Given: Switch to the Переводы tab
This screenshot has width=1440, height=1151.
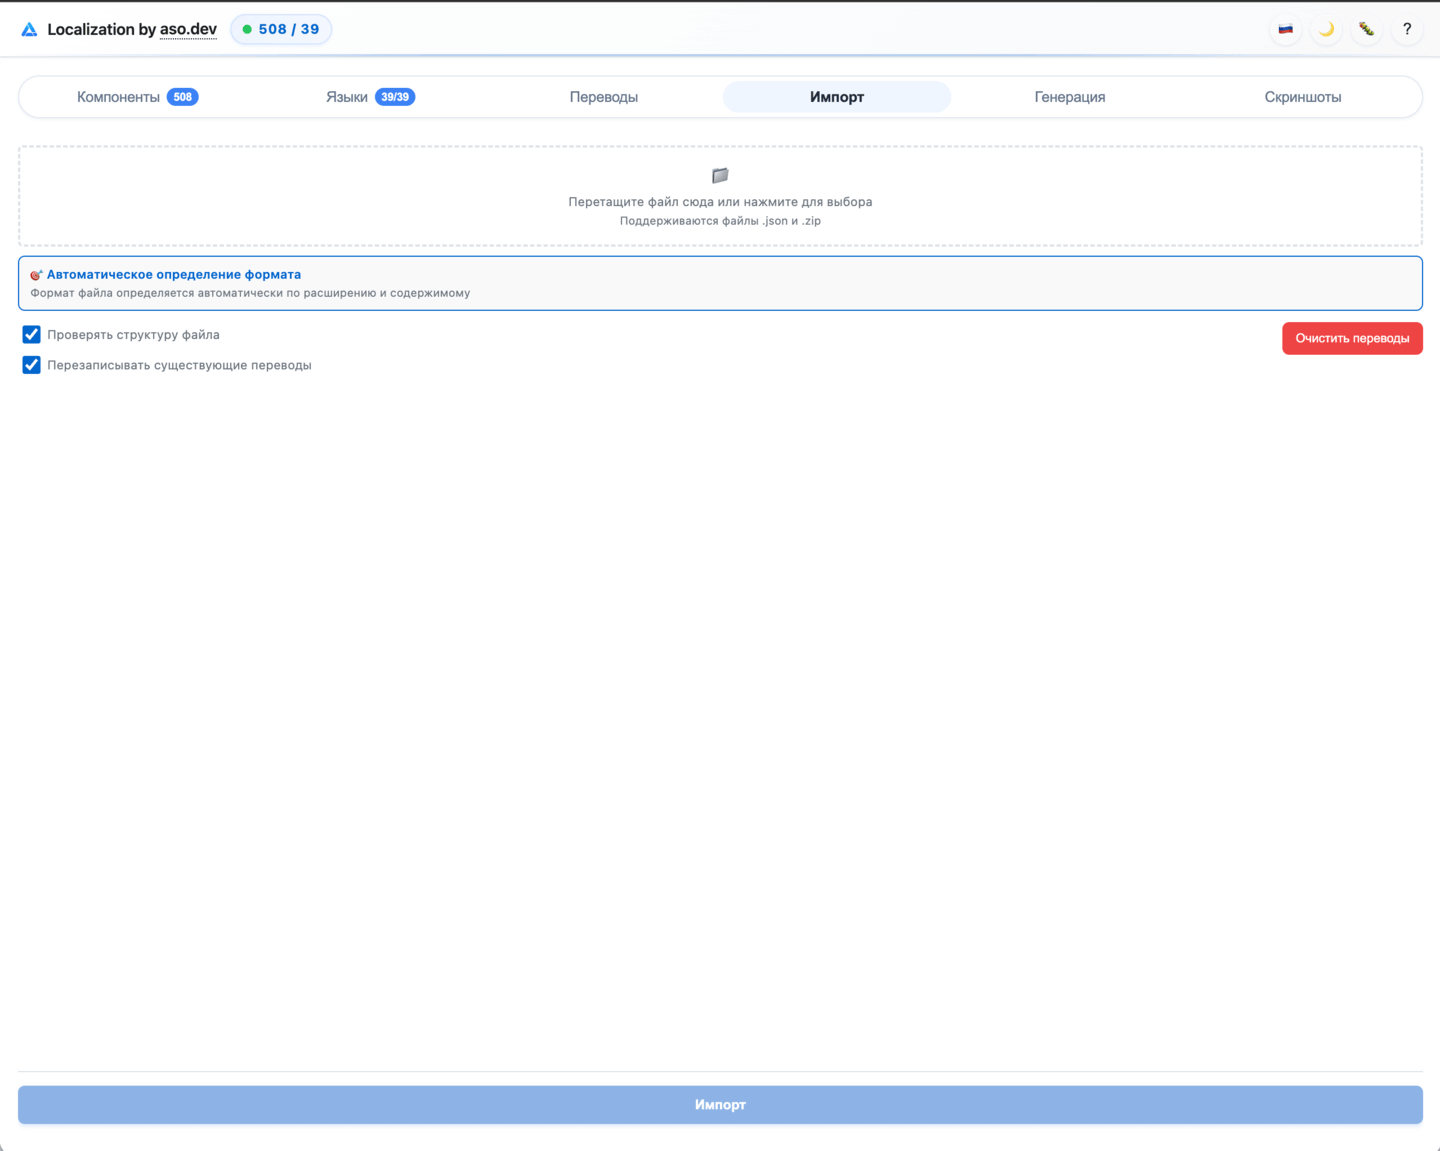Looking at the screenshot, I should 603,97.
